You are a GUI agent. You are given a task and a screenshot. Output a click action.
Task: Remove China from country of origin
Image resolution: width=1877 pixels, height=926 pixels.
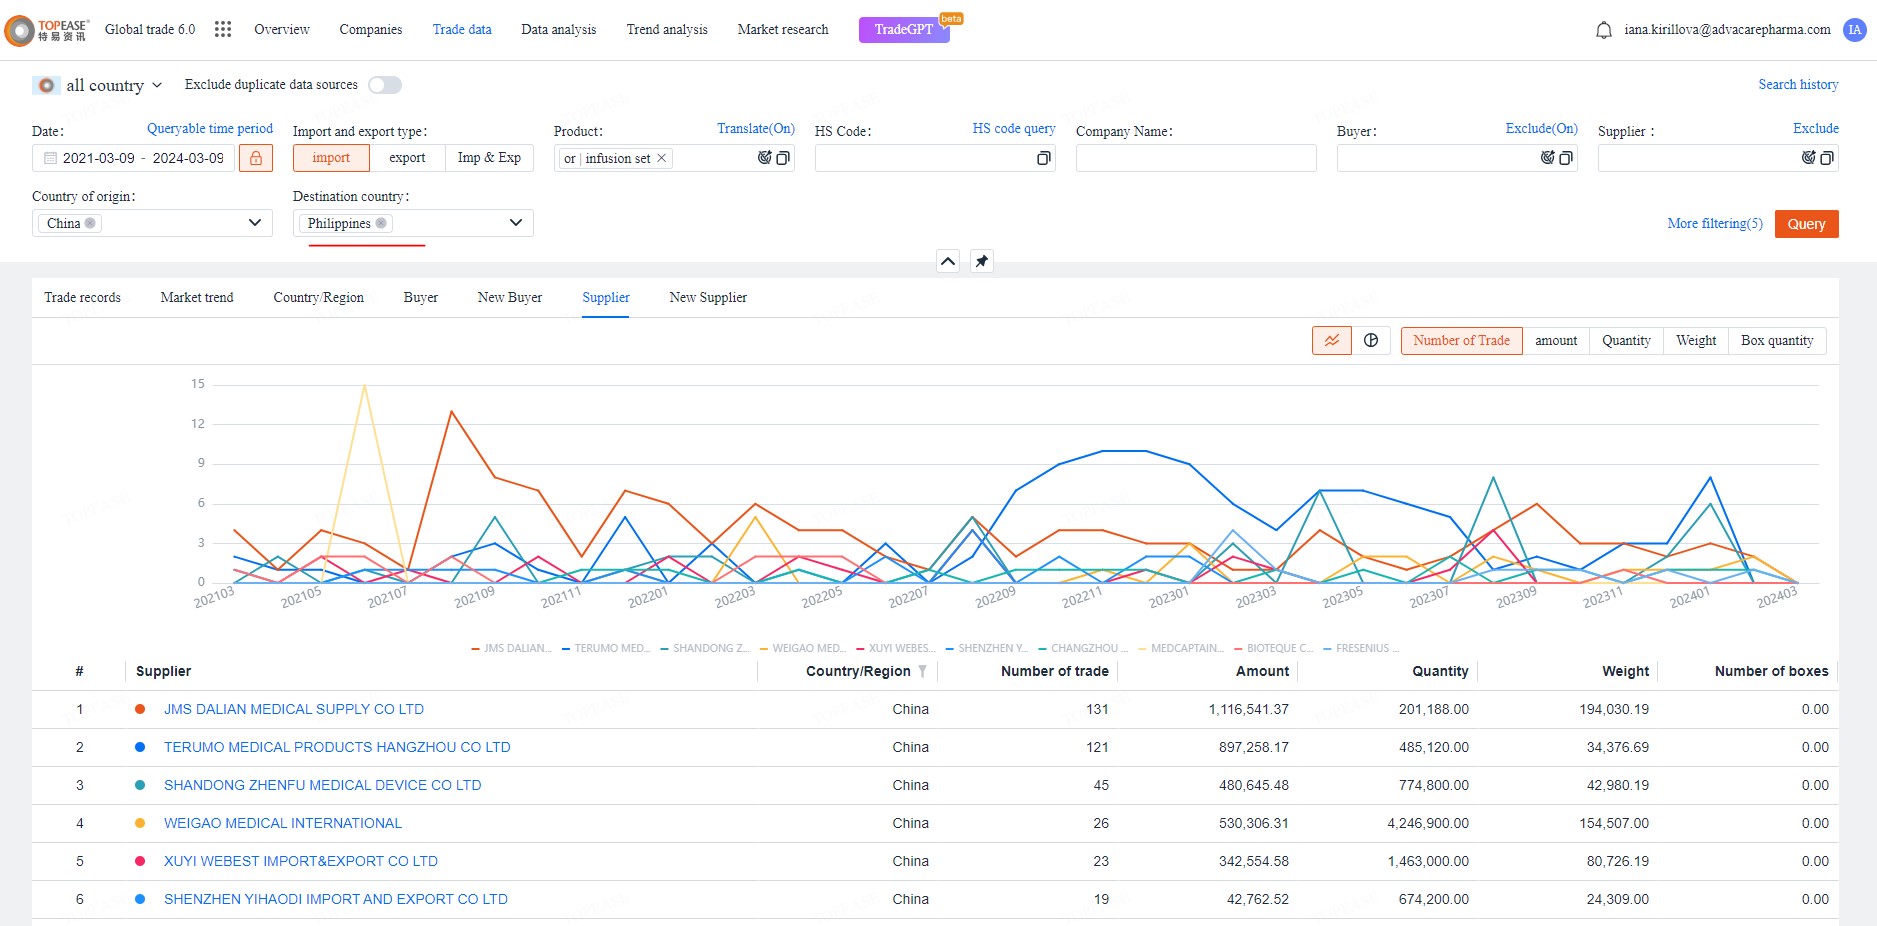tap(90, 223)
